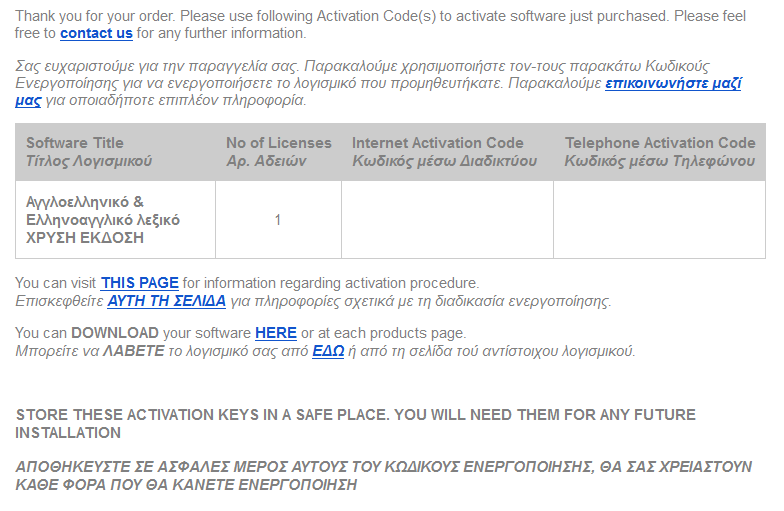Click the empty Telephone Activation Code cell
Screen dimensions: 784x511
(659, 220)
